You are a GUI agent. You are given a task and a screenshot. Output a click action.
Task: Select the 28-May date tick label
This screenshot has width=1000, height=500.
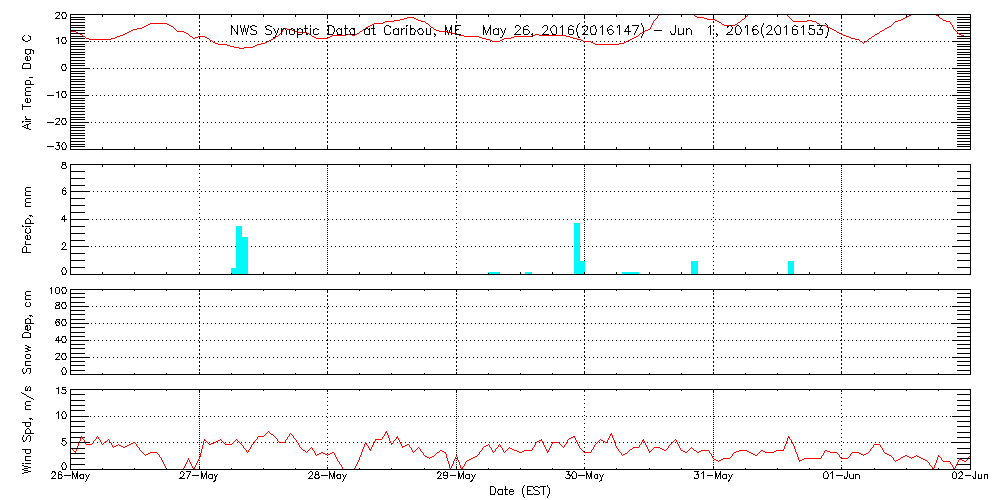pos(327,477)
